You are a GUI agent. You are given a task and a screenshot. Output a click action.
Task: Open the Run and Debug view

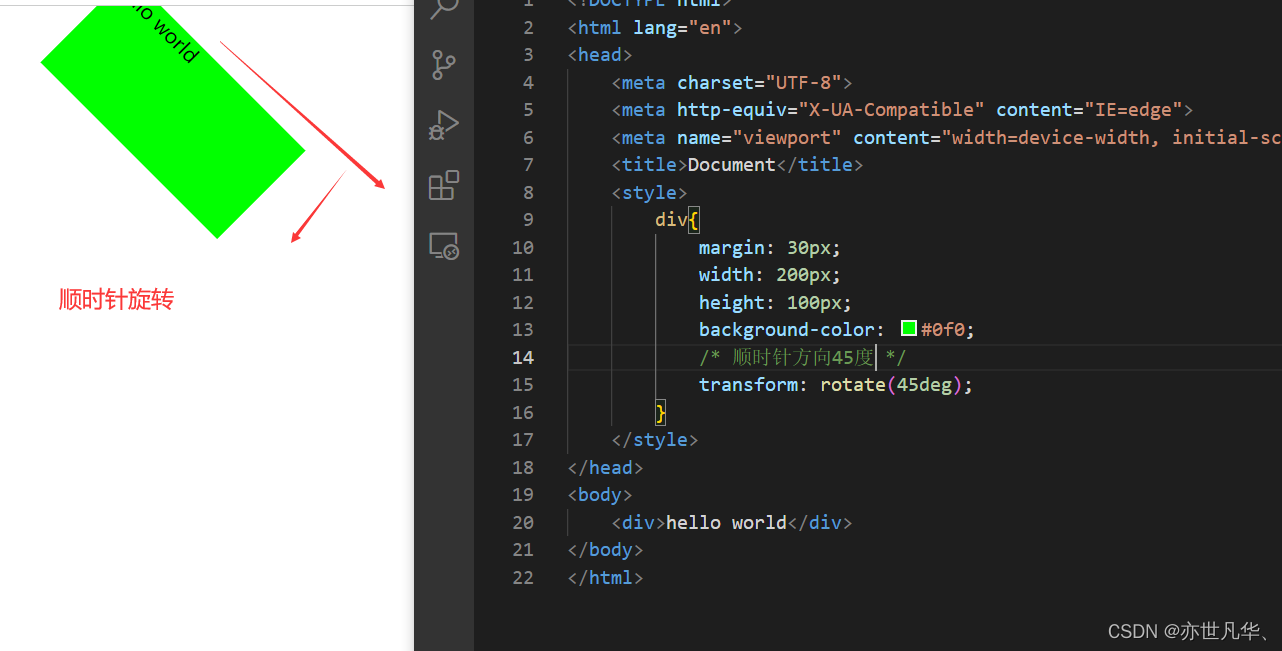(x=443, y=125)
